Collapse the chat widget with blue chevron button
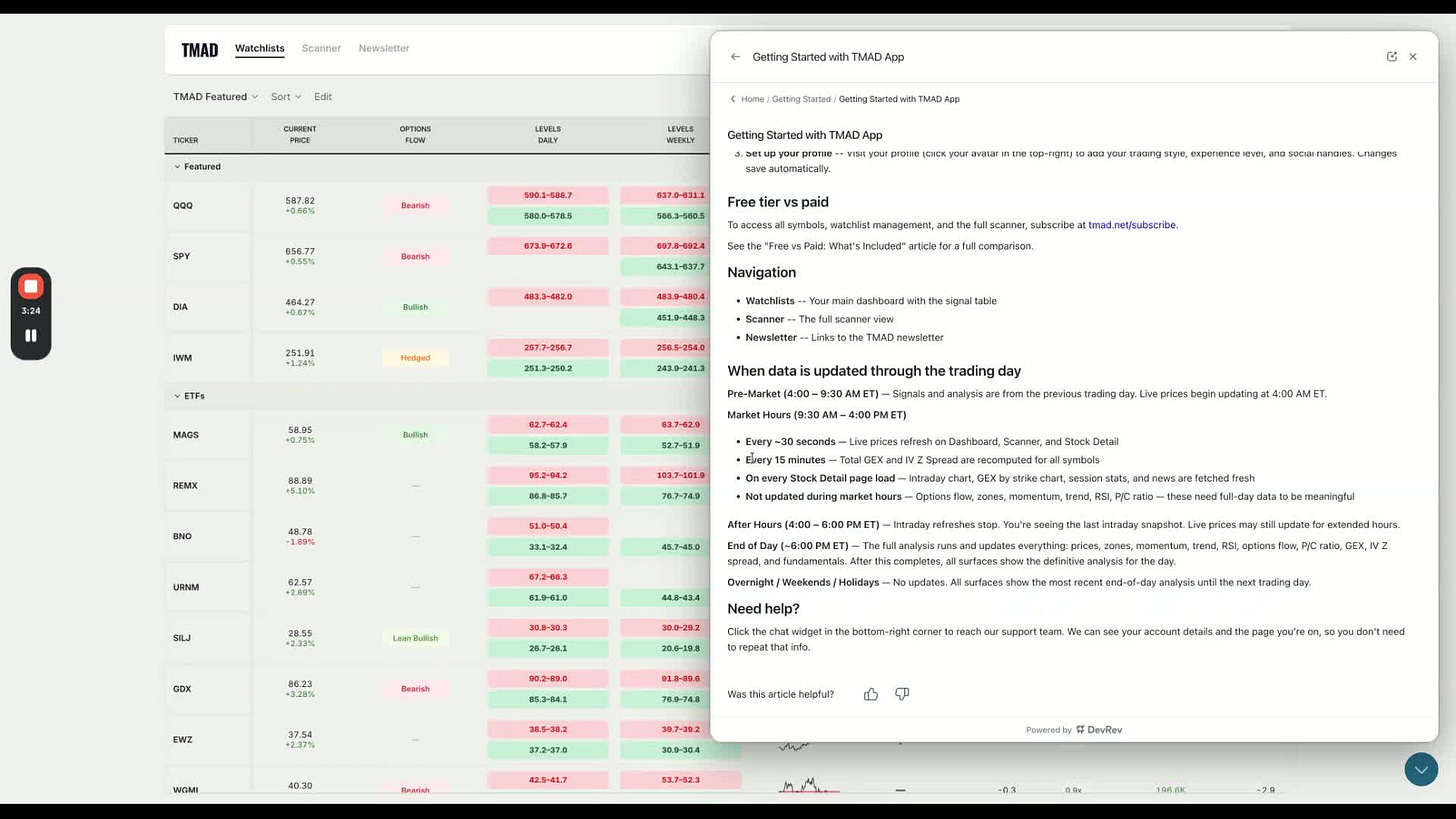Screen dimensions: 1456x819 [x=1421, y=769]
